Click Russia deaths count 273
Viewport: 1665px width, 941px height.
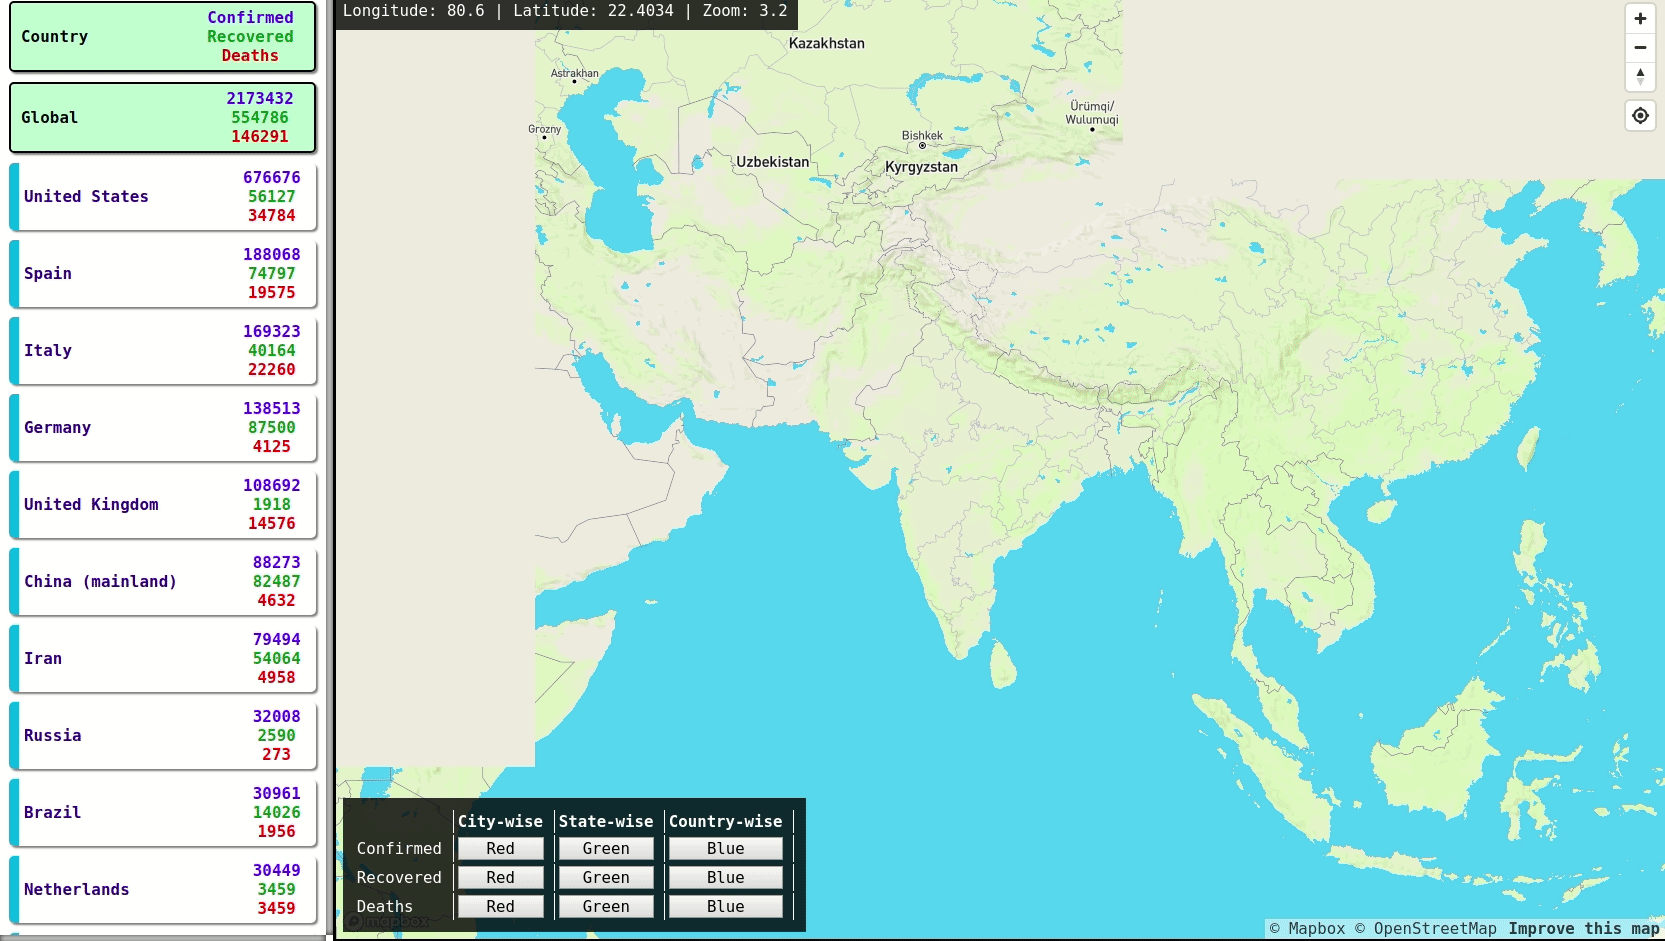coord(277,755)
